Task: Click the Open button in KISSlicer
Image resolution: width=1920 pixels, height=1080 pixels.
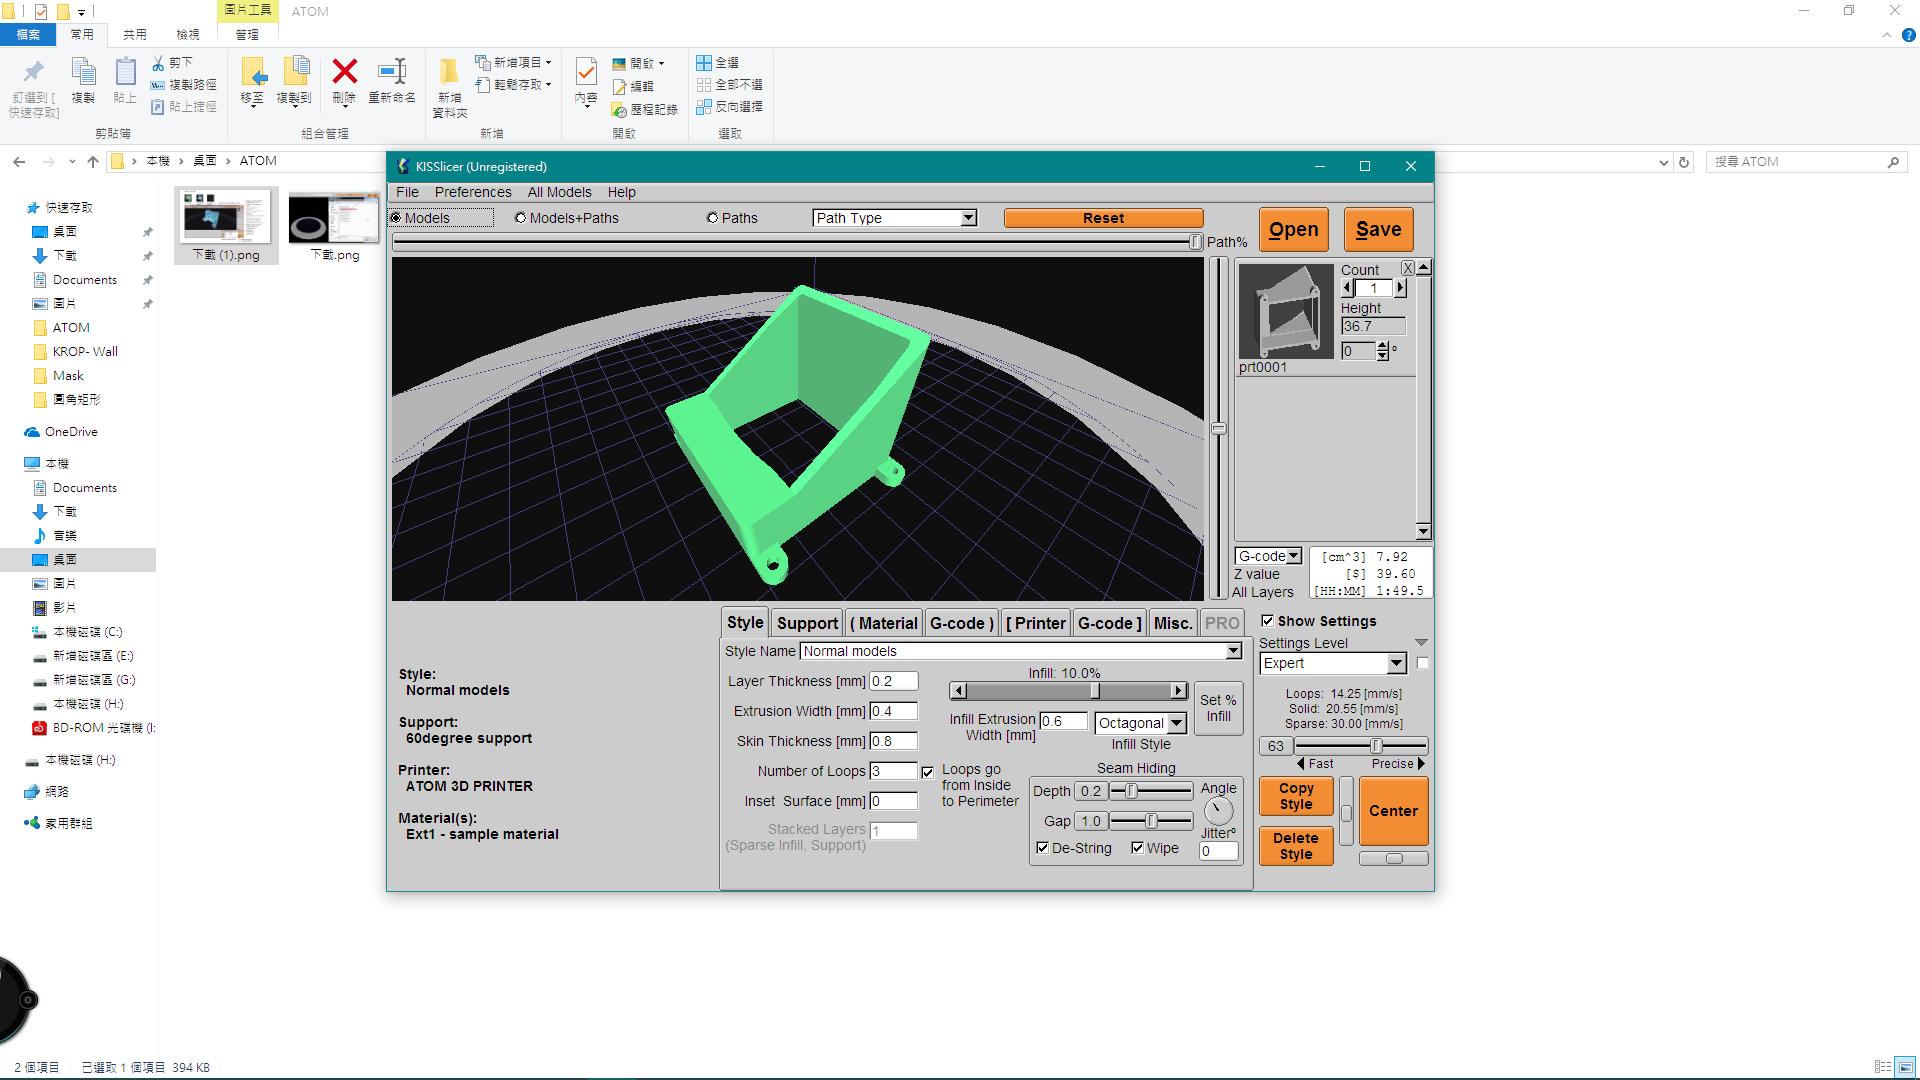Action: (x=1293, y=229)
